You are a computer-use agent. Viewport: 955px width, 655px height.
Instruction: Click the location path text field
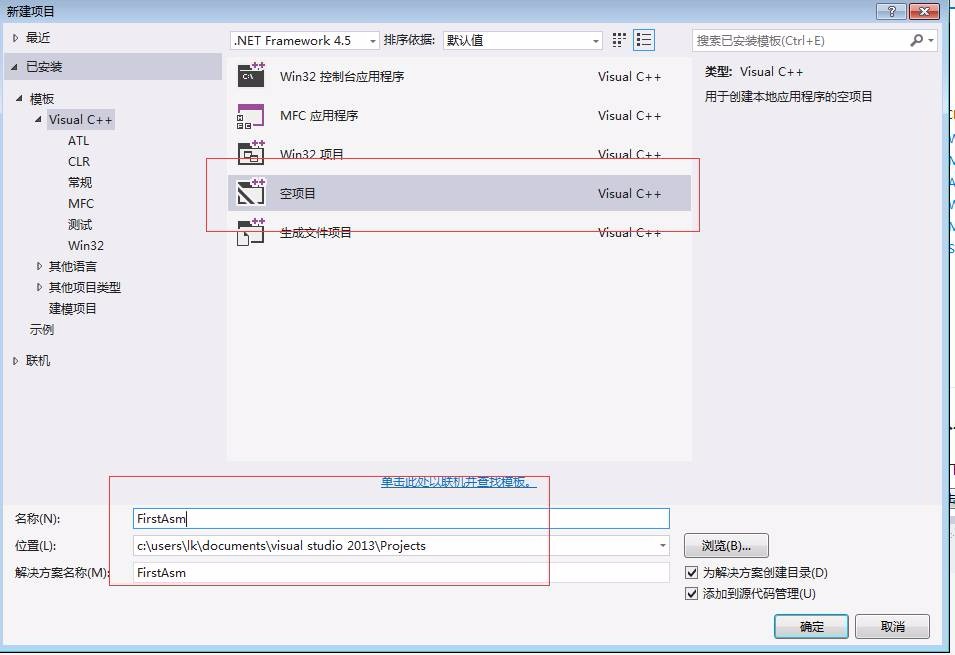pyautogui.click(x=395, y=545)
